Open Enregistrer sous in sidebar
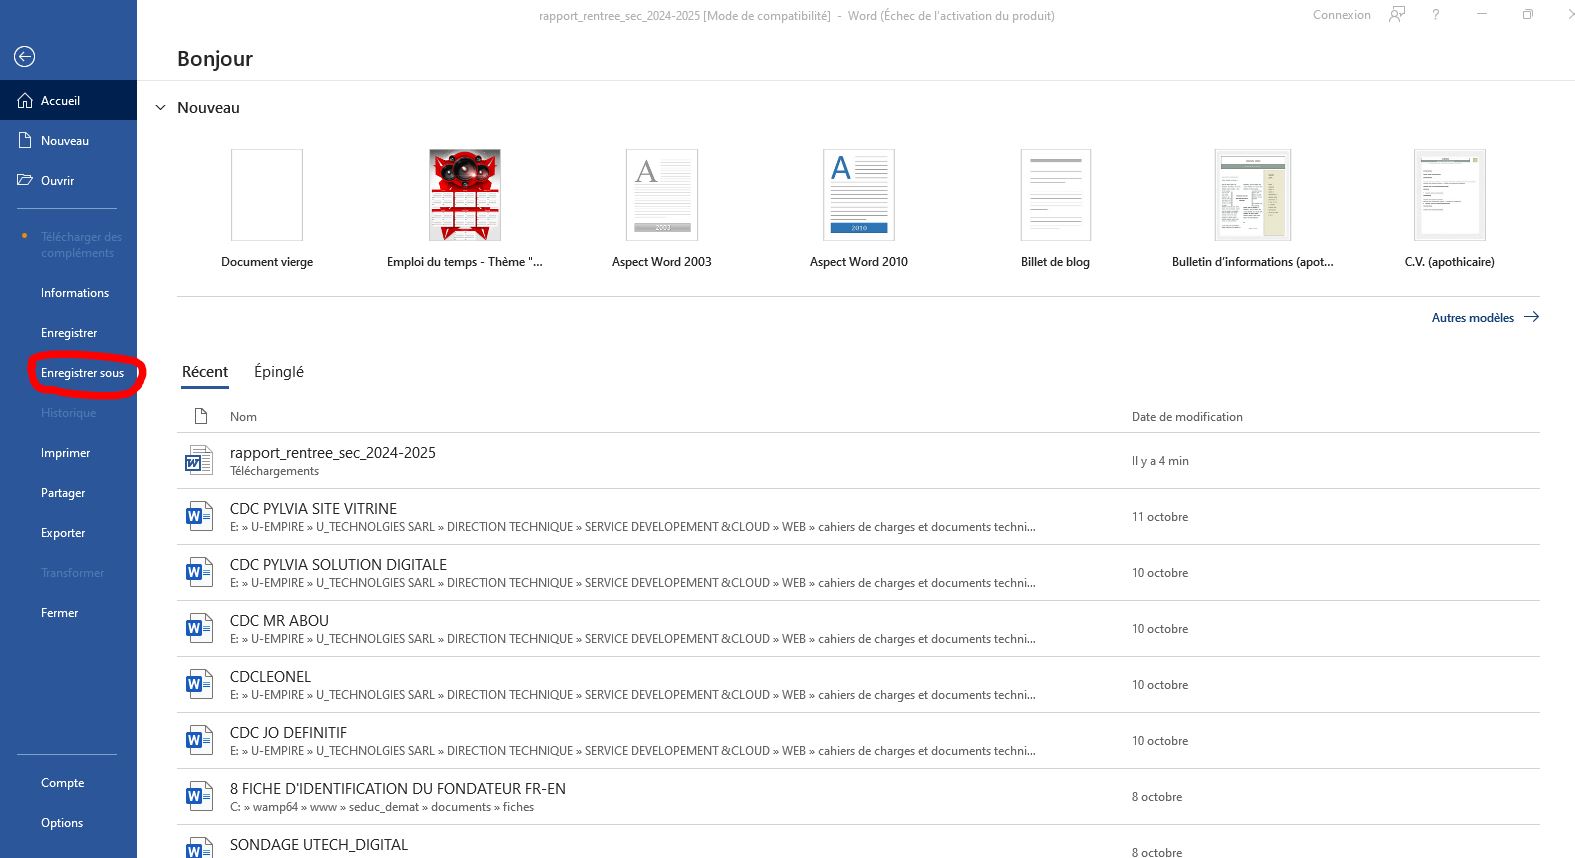This screenshot has width=1575, height=858. point(82,373)
